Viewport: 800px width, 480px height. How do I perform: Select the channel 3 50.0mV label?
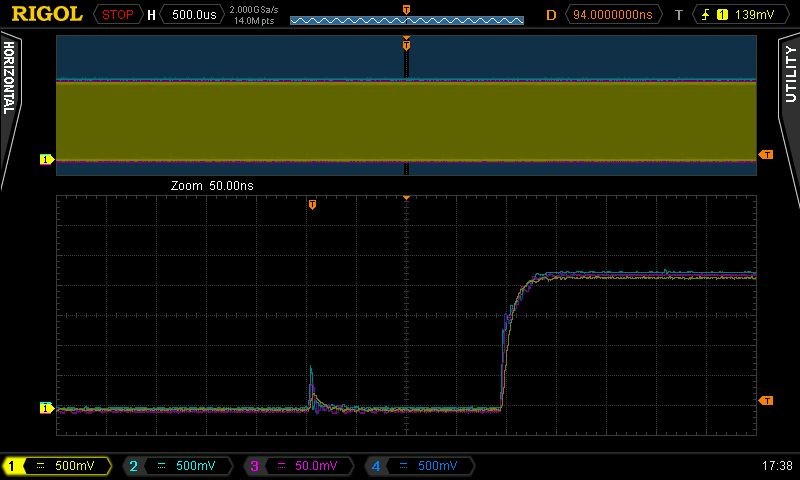(x=316, y=466)
